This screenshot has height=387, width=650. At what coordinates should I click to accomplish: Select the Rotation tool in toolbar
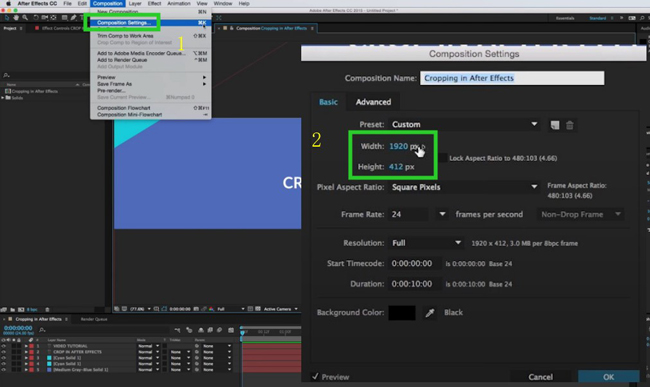point(36,18)
